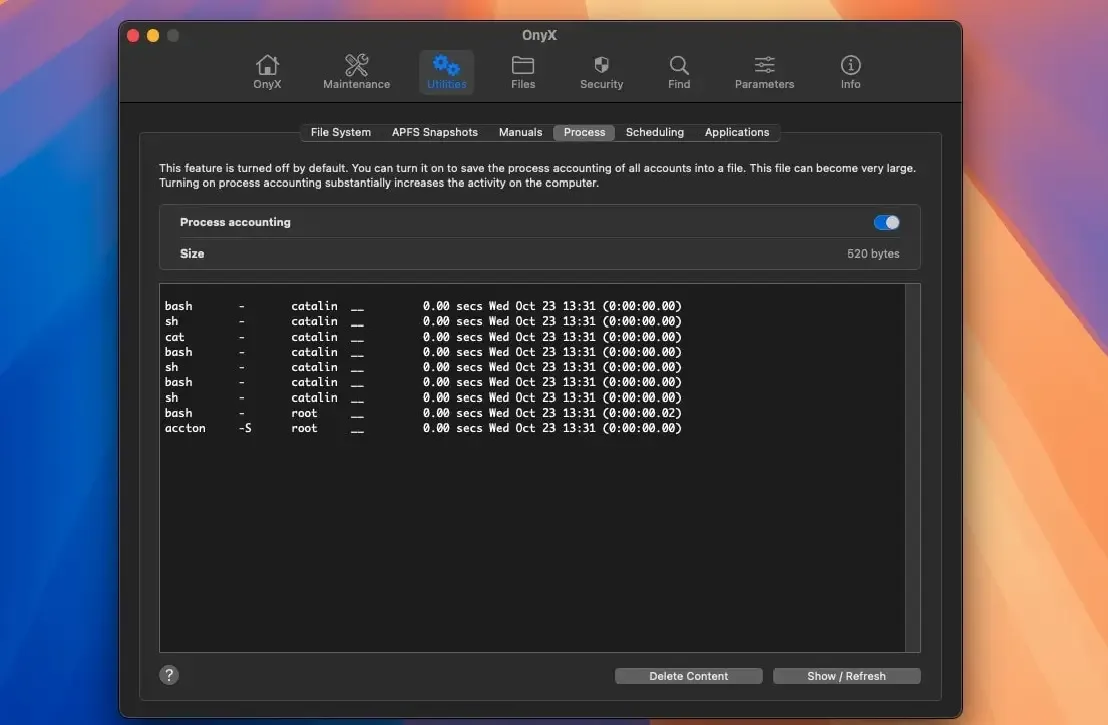This screenshot has height=725, width=1108.
Task: Click the bash row owned by root
Action: 423,413
